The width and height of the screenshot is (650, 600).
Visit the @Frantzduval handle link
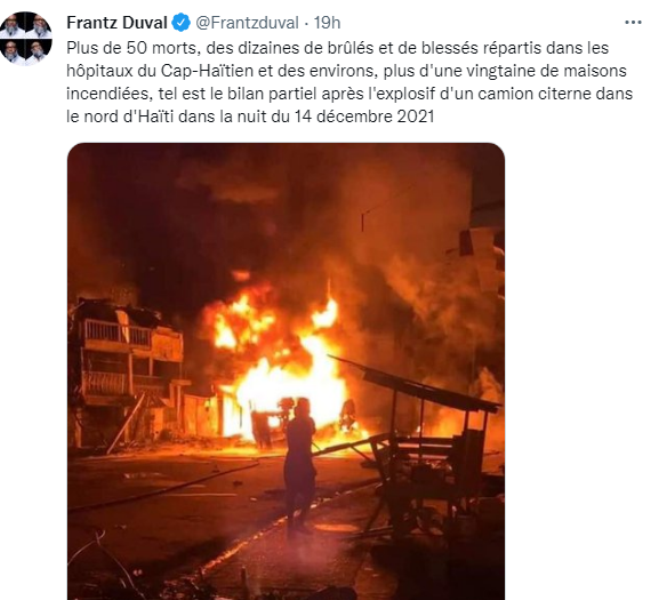pyautogui.click(x=247, y=22)
